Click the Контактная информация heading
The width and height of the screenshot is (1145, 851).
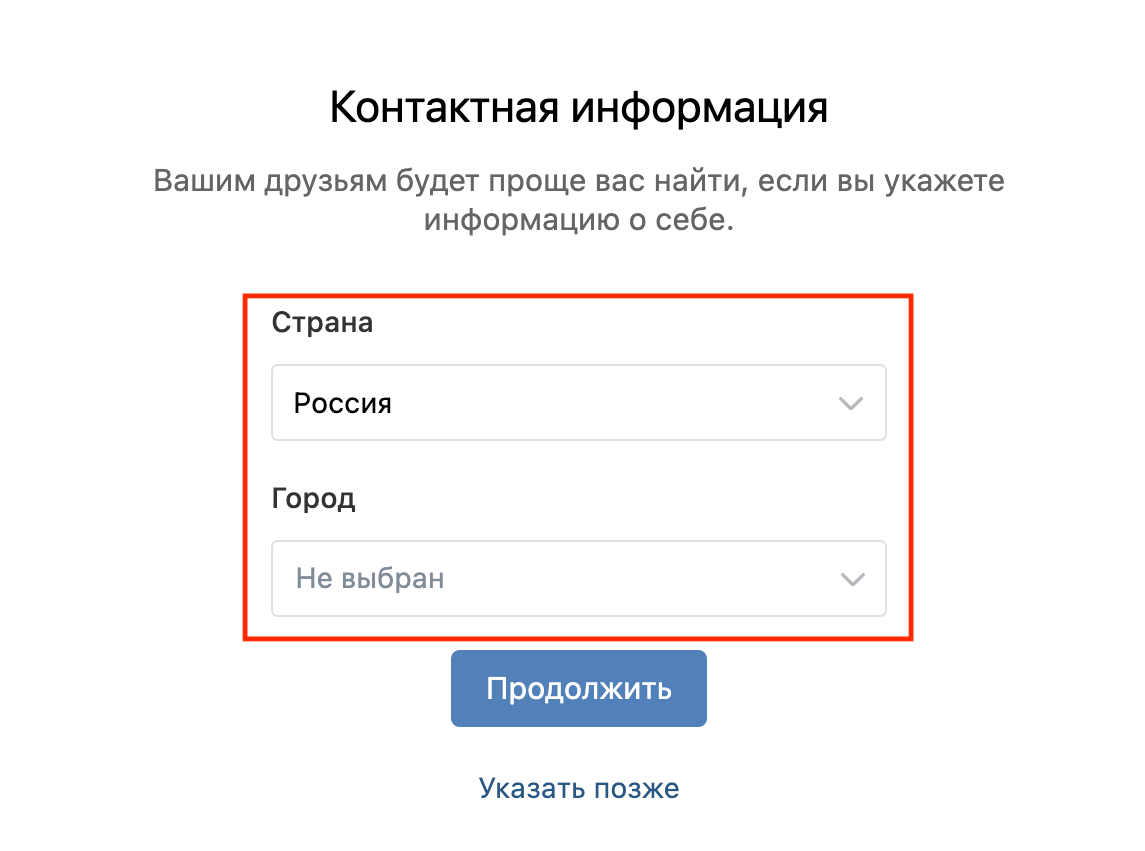point(578,107)
